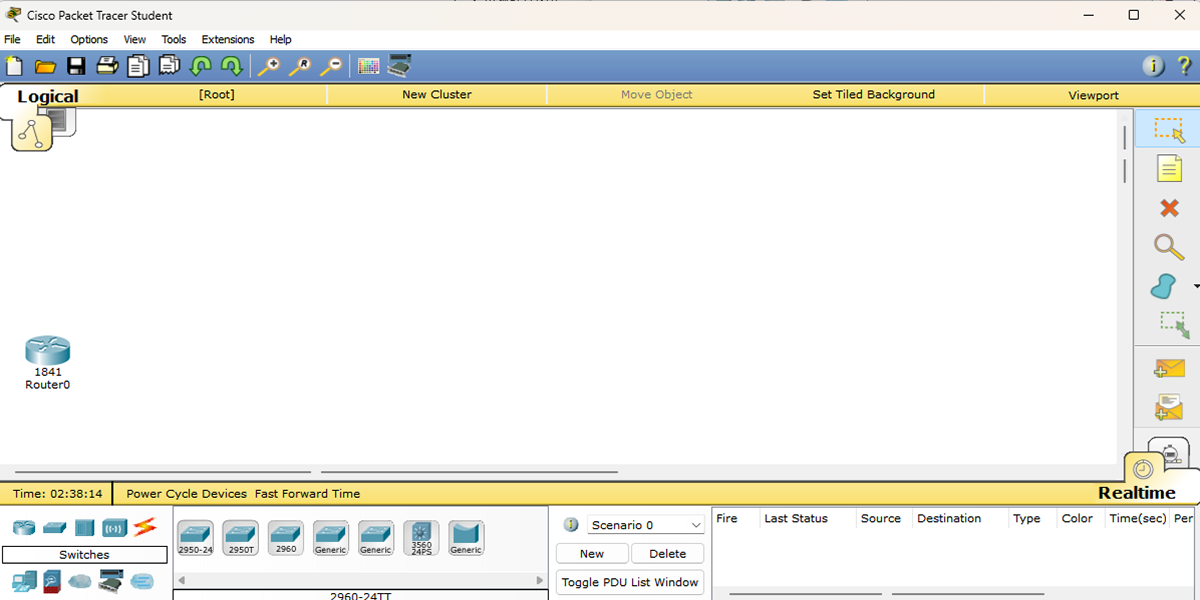Open the Custom Devices Dialog icon
The image size is (1200, 600).
[400, 66]
